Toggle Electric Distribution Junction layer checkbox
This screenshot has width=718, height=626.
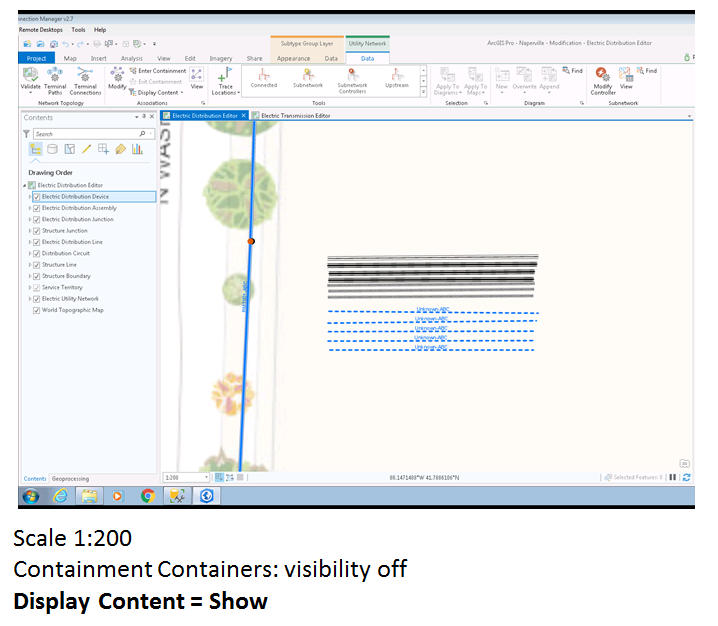[37, 220]
